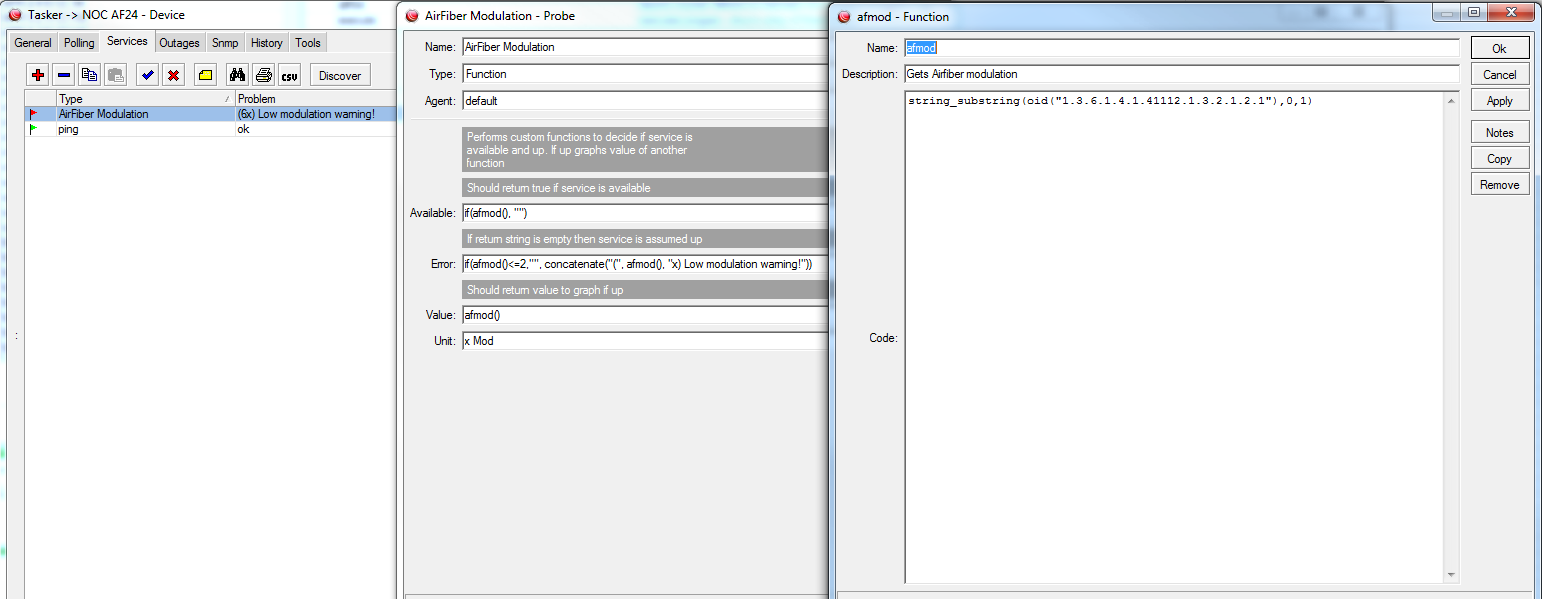
Task: Add a comment with the yellow note icon
Action: [205, 75]
